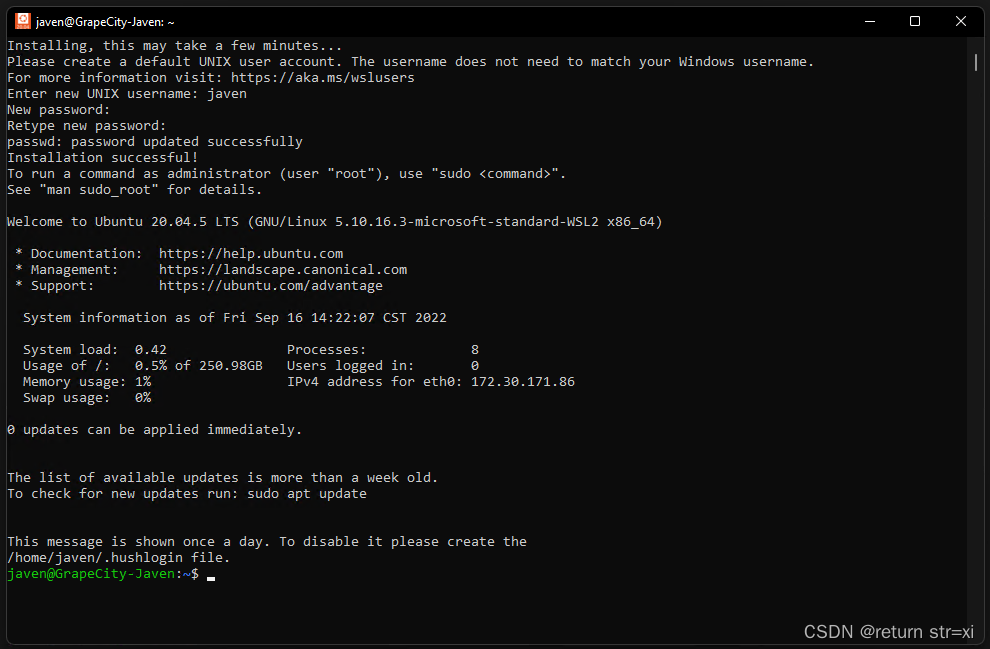Click the window close button

coord(960,20)
